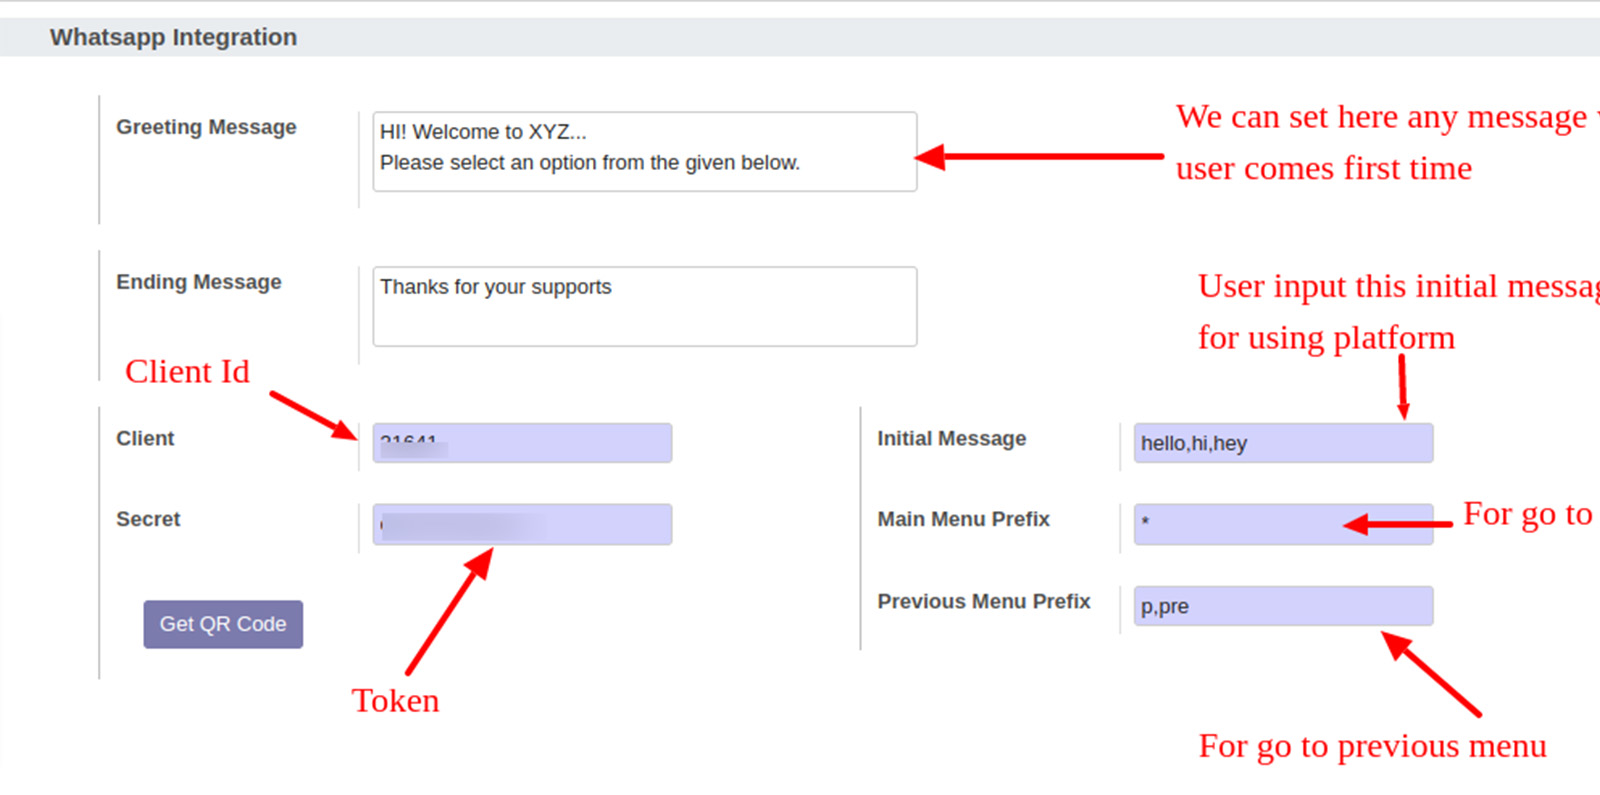The image size is (1600, 795).
Task: Click inside the Ending Message text area
Action: 645,306
